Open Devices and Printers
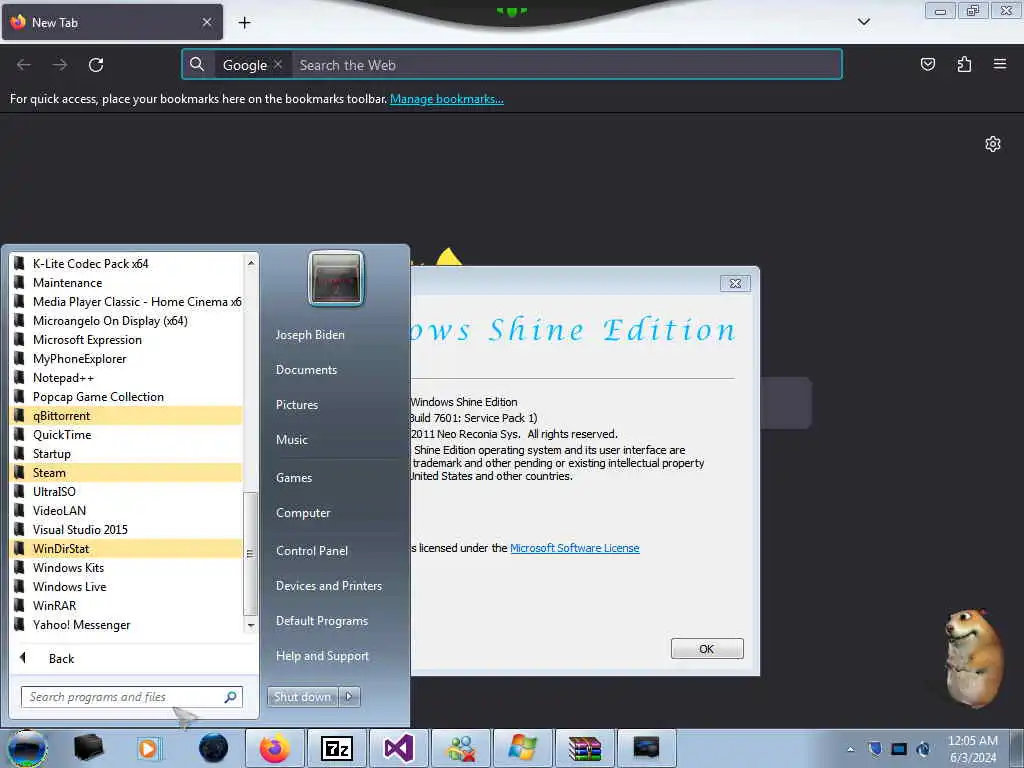This screenshot has width=1024, height=768. point(328,586)
